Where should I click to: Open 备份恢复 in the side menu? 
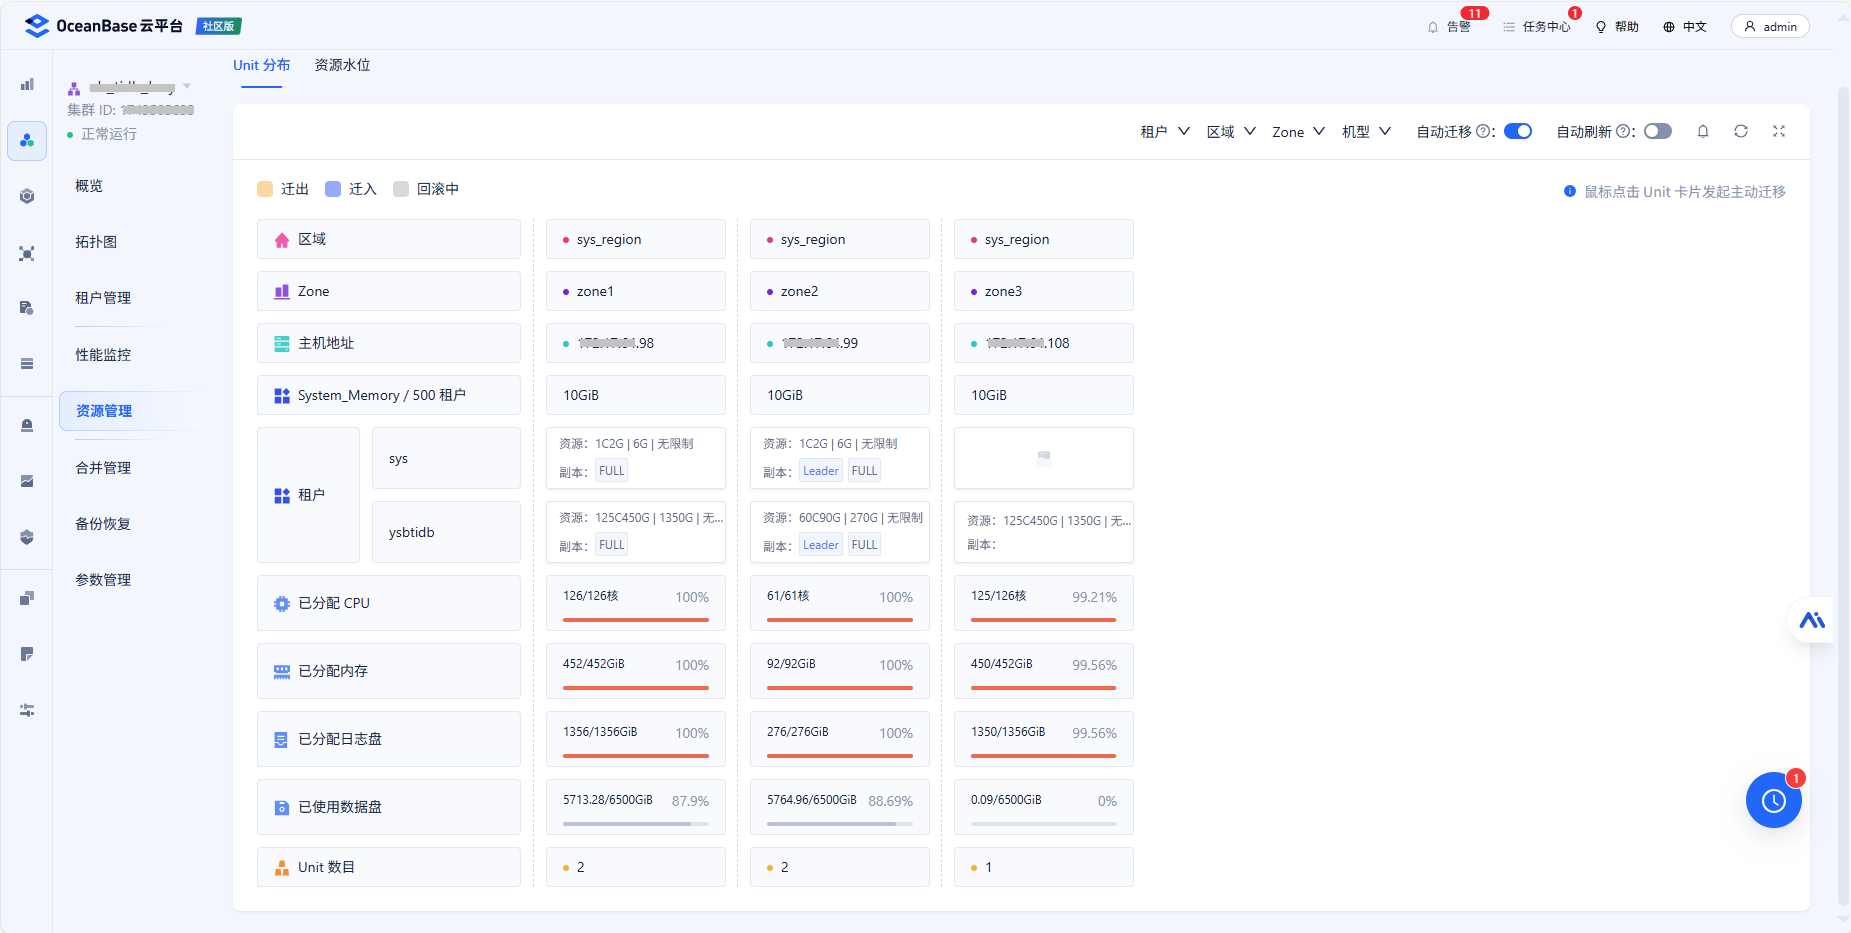point(103,524)
